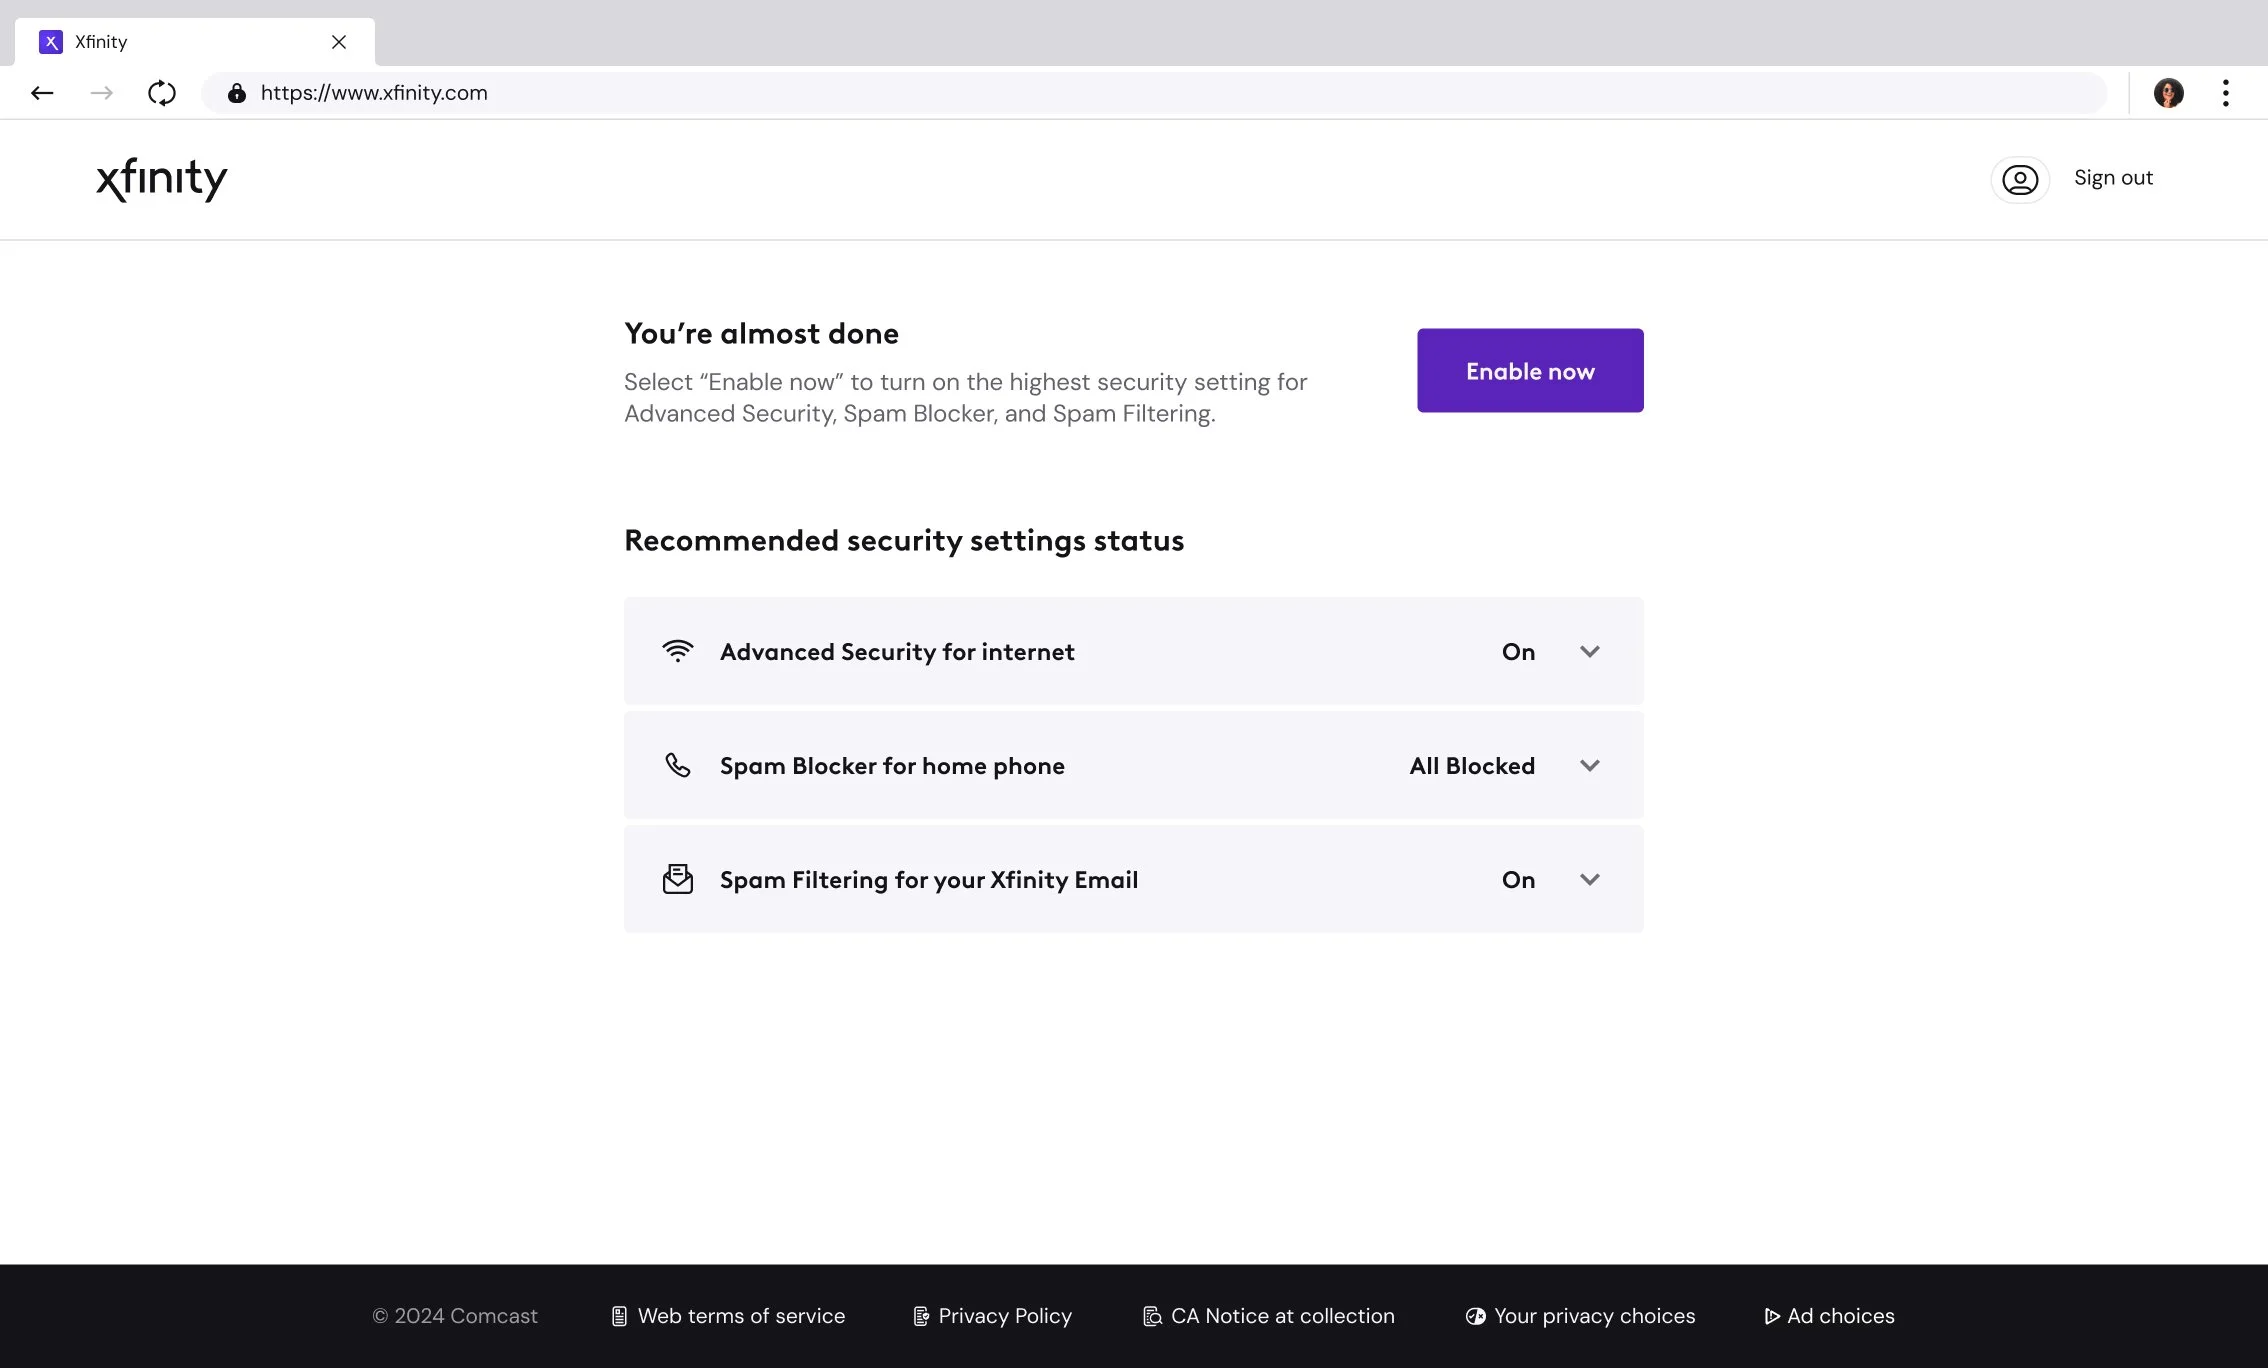Image resolution: width=2268 pixels, height=1368 pixels.
Task: Click the Wi-Fi icon for Advanced Security
Action: pyautogui.click(x=677, y=651)
